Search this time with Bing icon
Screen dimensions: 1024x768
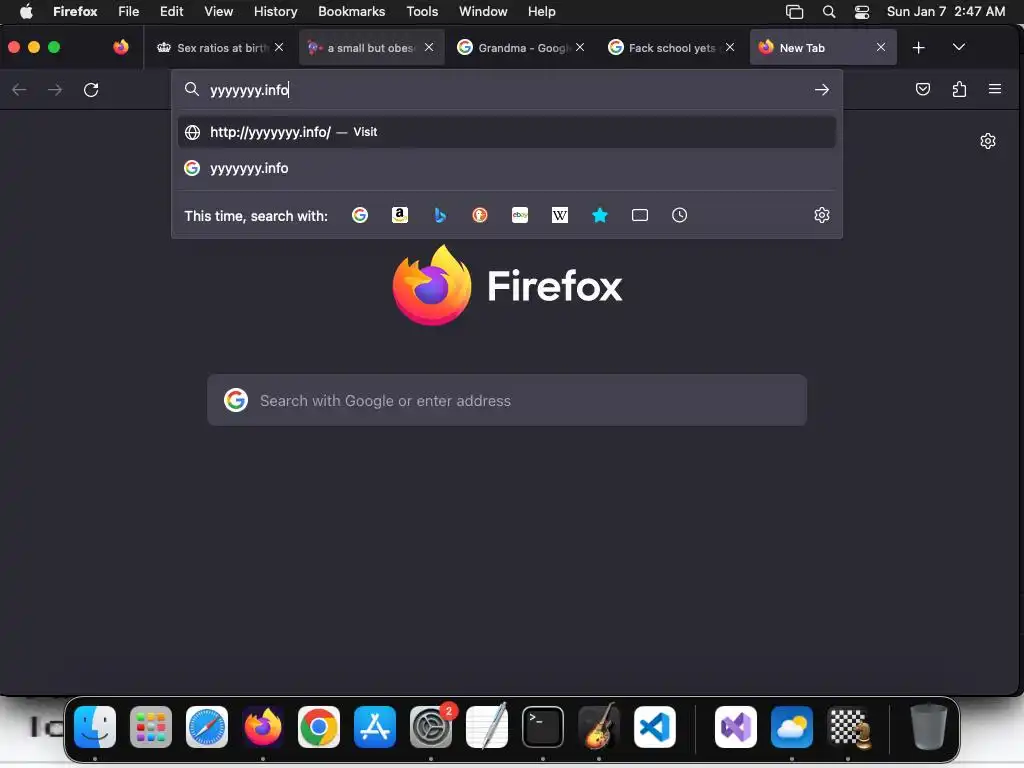click(x=440, y=215)
